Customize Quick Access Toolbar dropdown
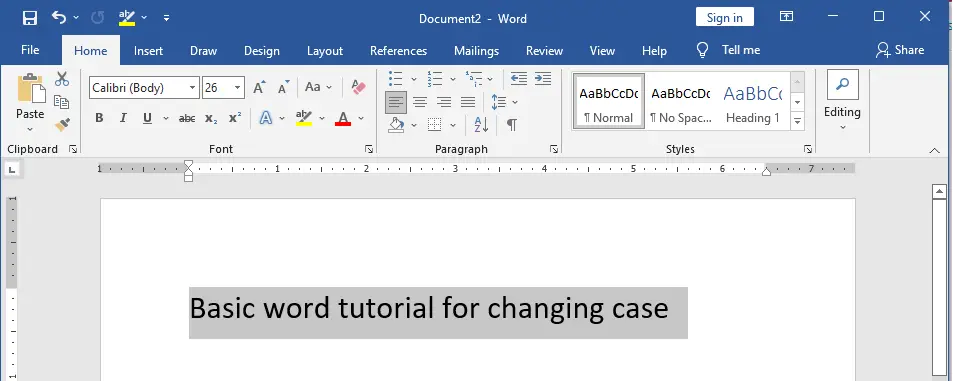The width and height of the screenshot is (953, 381). click(166, 18)
